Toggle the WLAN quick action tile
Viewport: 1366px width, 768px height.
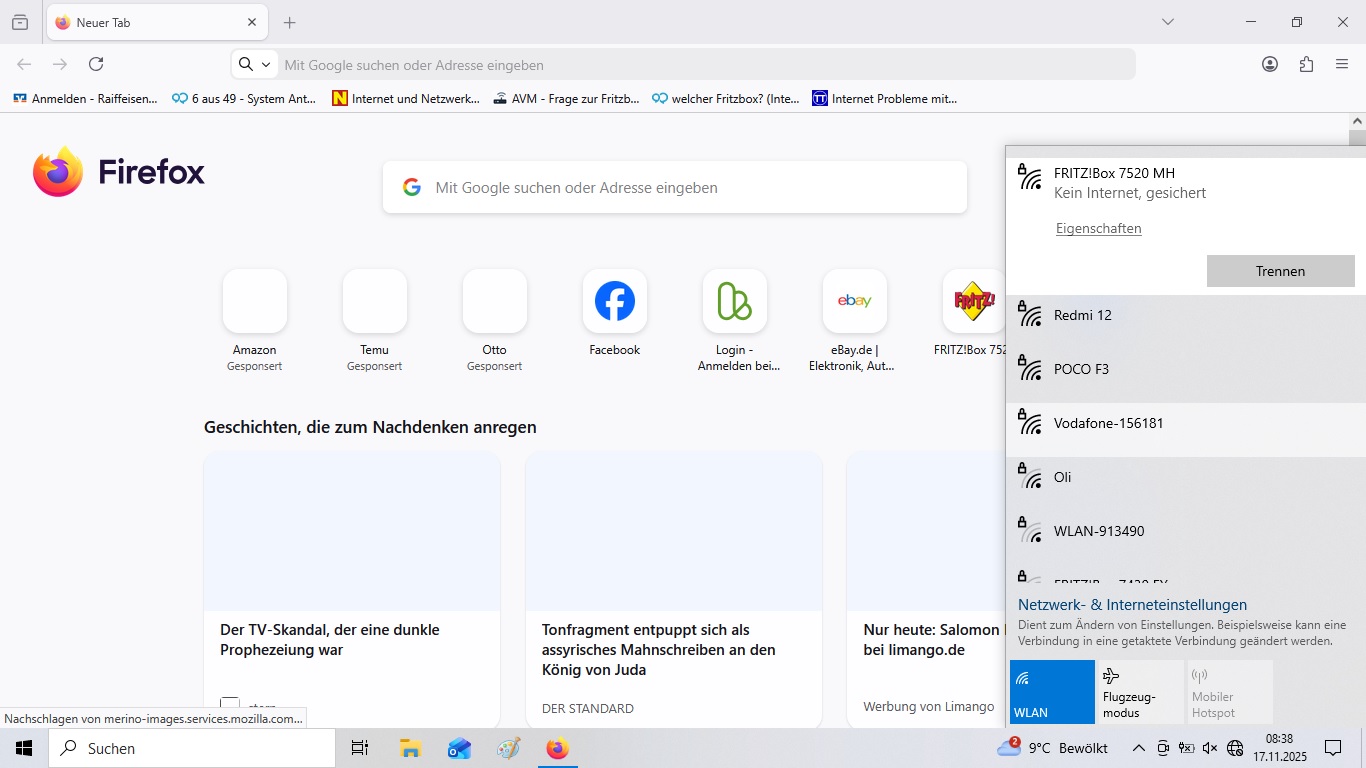(x=1052, y=692)
